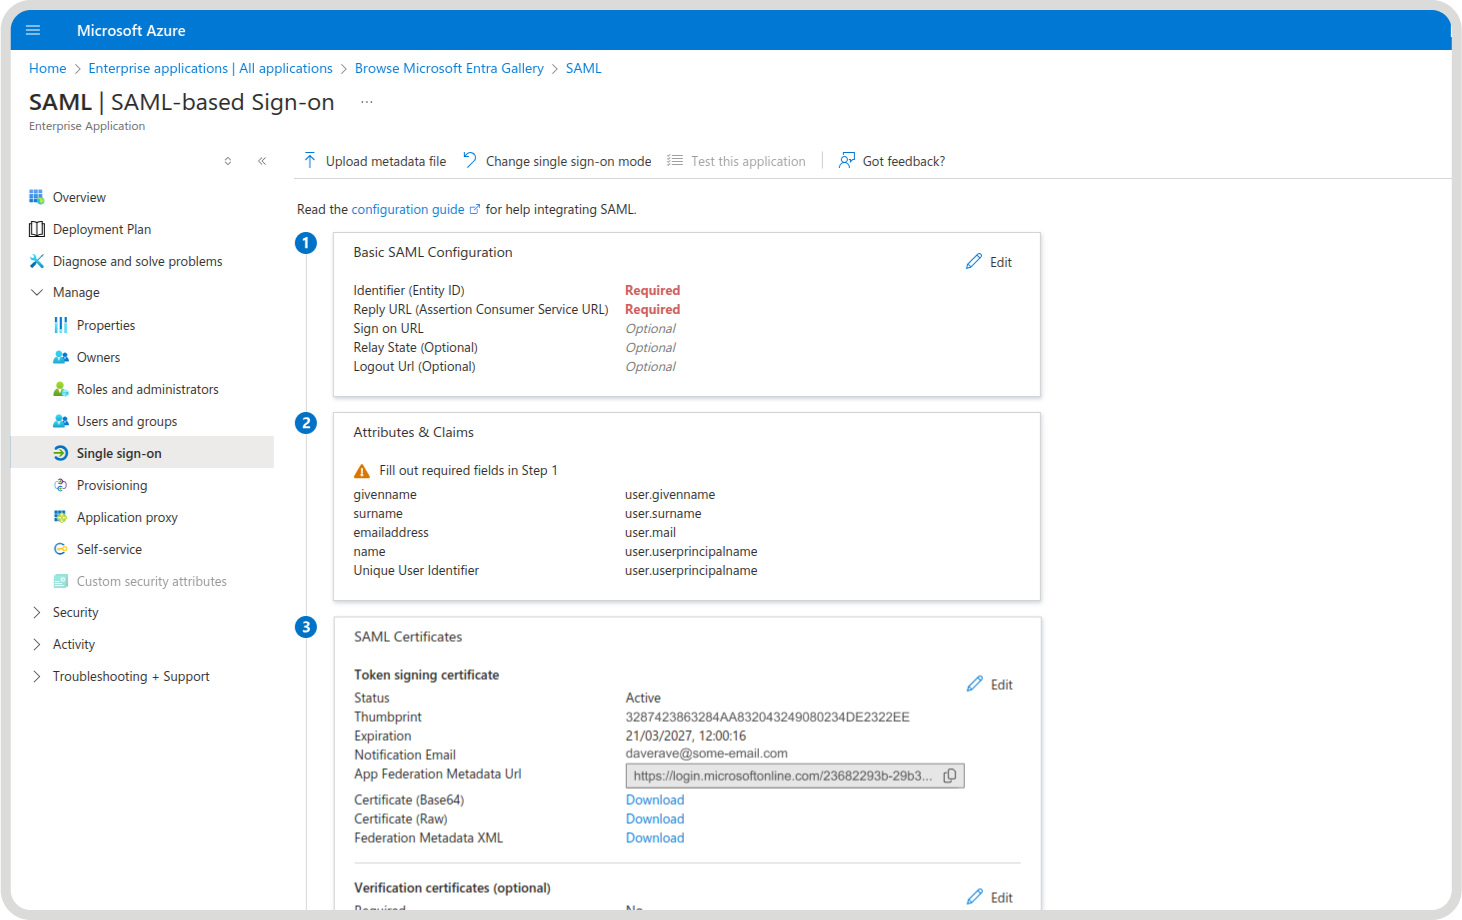
Task: Edit Verification certificates (optional)
Action: point(990,898)
